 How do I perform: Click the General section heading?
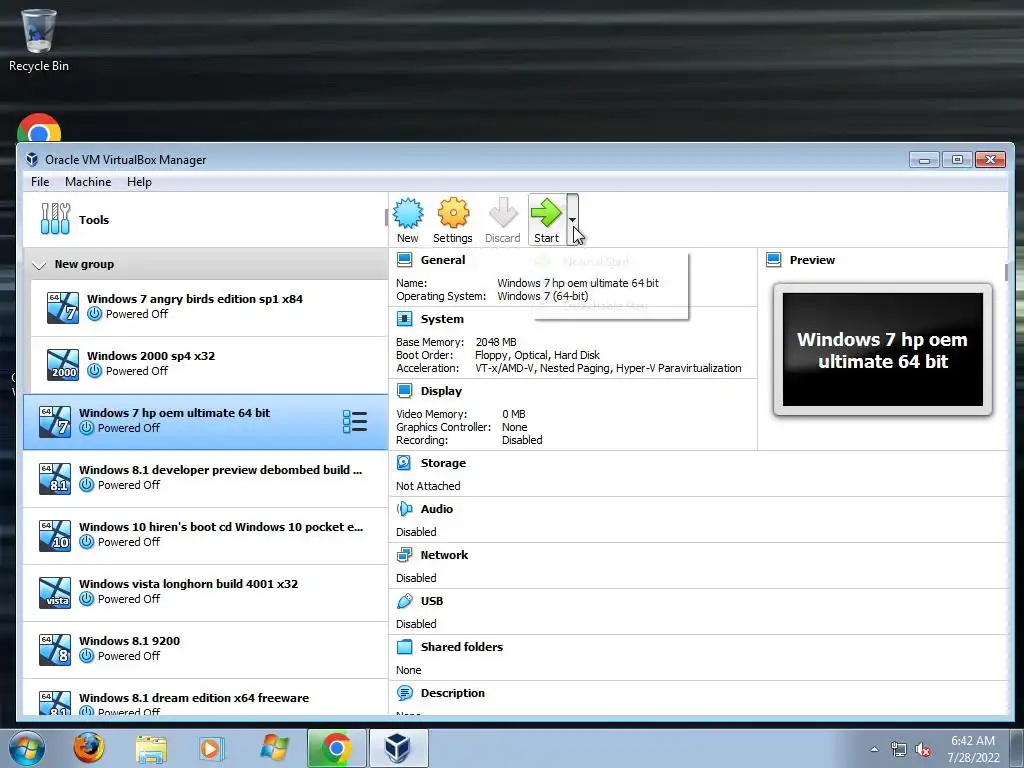tap(443, 260)
